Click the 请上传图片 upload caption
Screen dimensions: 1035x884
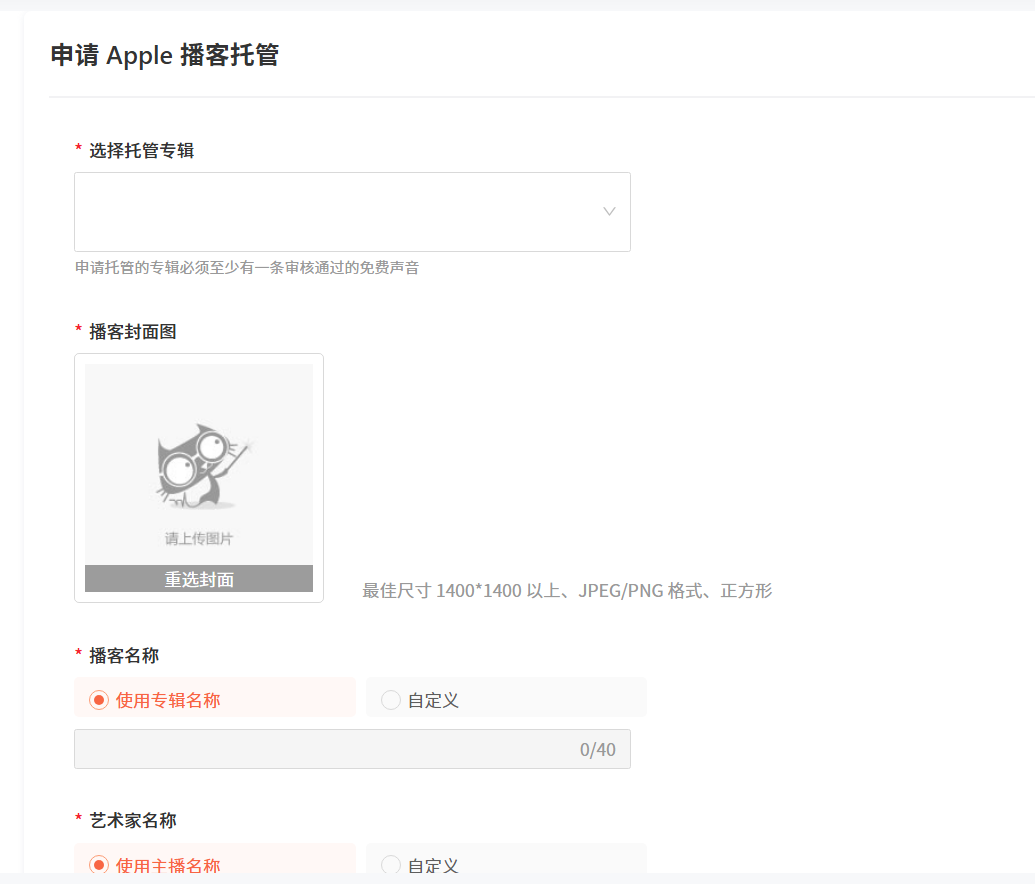pyautogui.click(x=199, y=538)
